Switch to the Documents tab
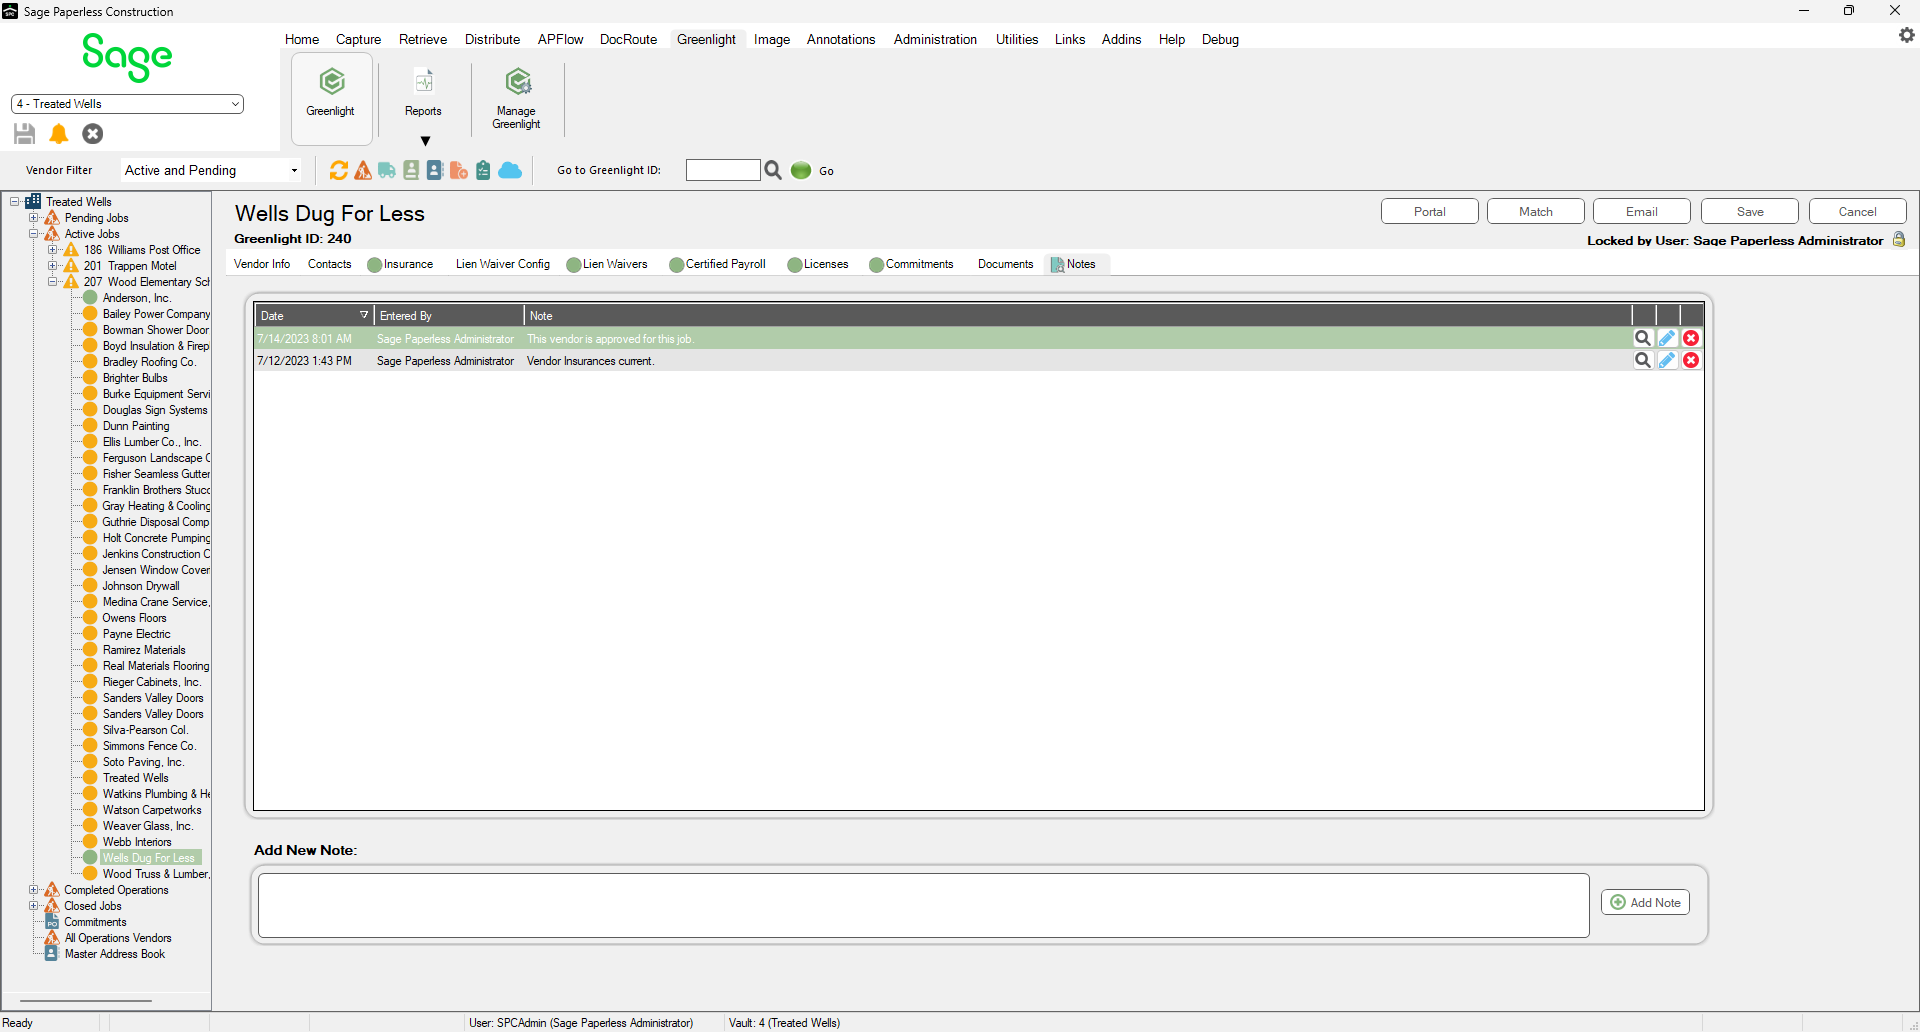Screen dimensions: 1920x1032 point(1005,264)
